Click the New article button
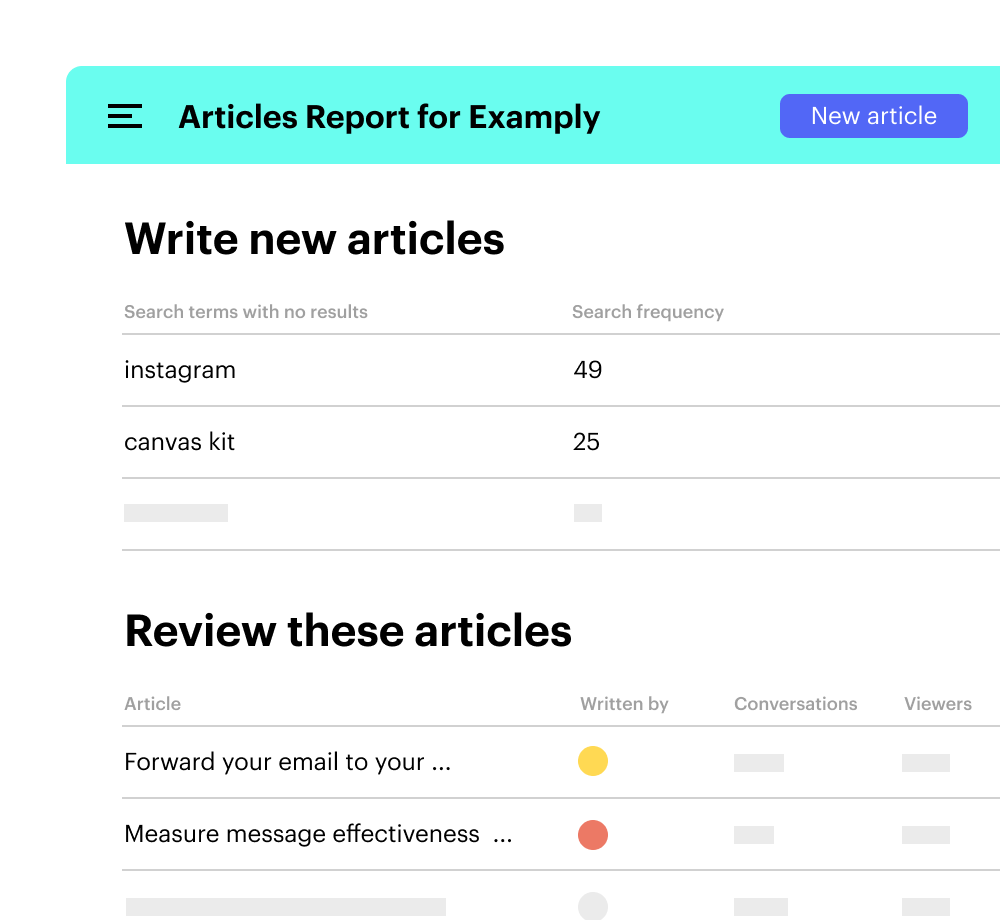The width and height of the screenshot is (1000, 920). point(873,116)
